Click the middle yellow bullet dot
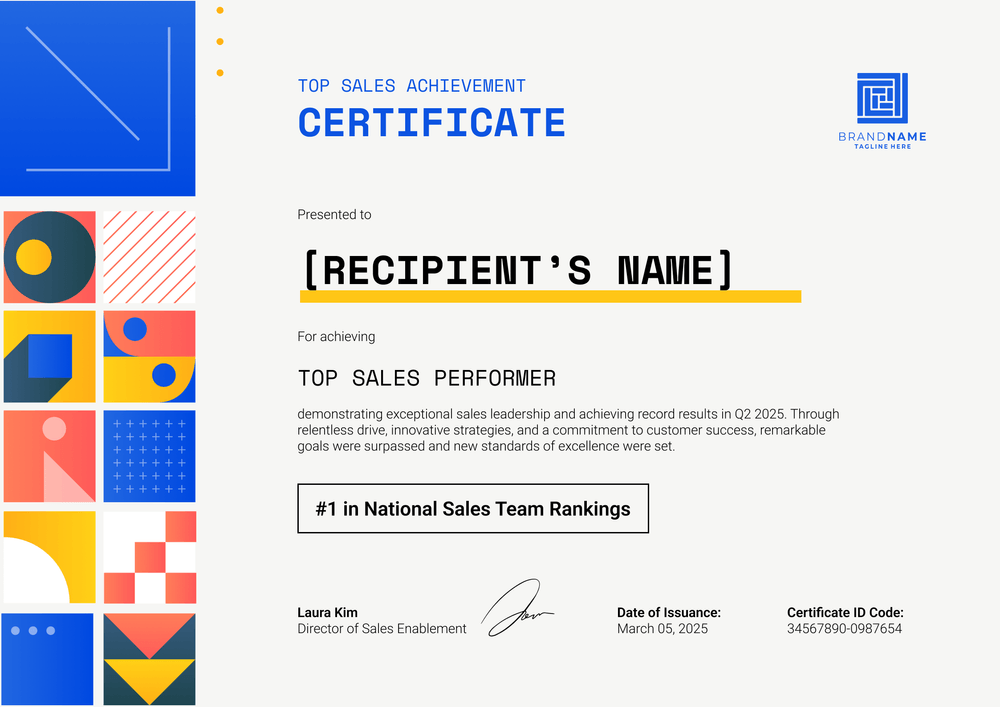Screen dimensions: 1000x707 219,41
